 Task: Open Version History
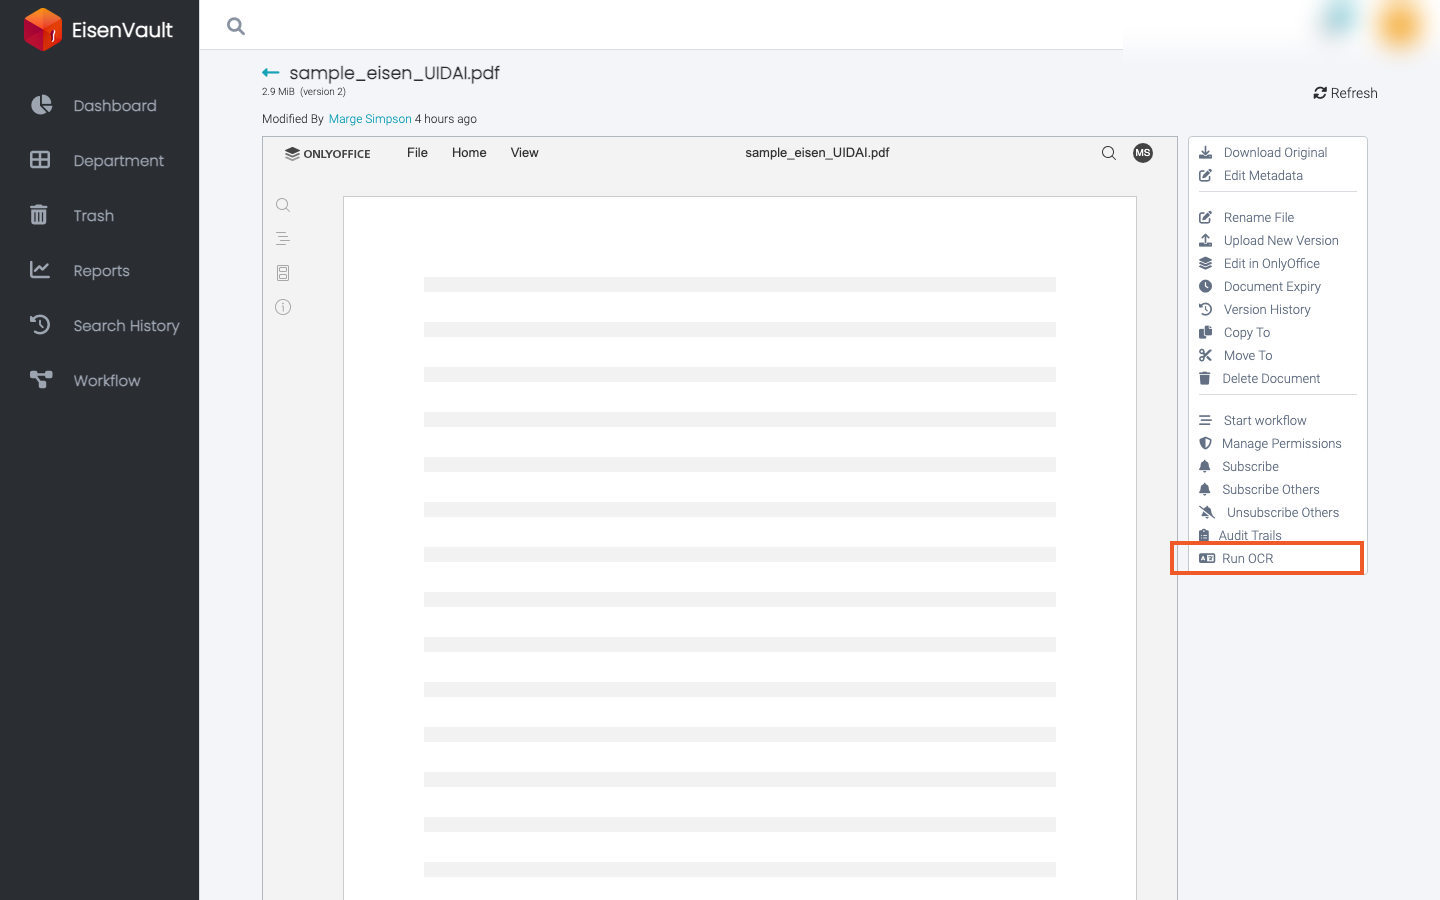1267,310
